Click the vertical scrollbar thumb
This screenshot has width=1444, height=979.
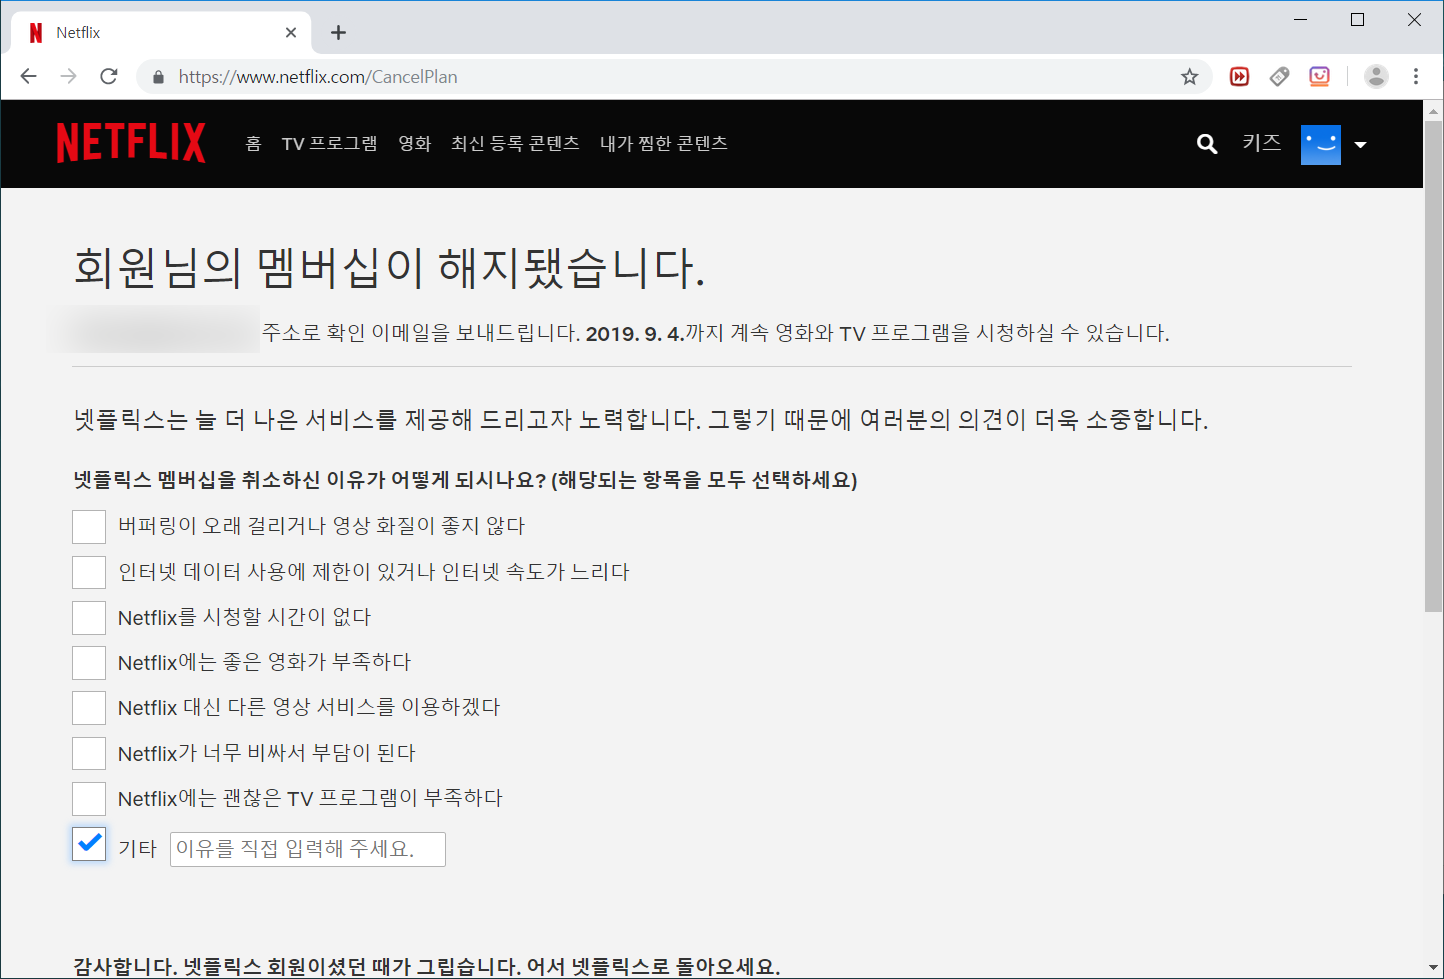click(1433, 365)
